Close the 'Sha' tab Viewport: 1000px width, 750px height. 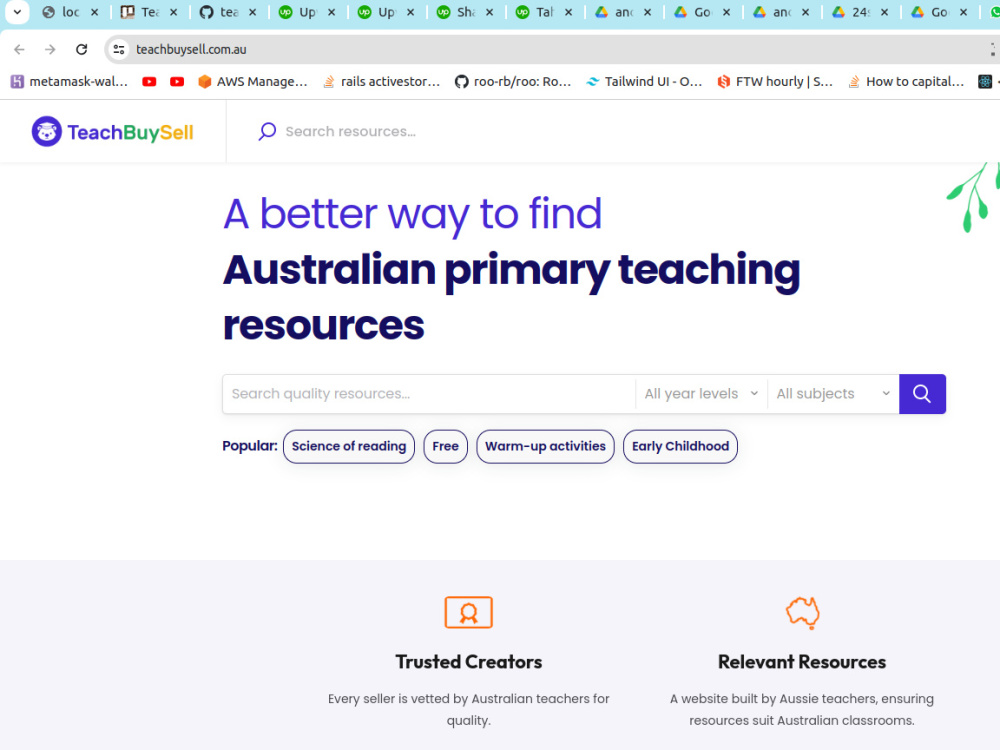(490, 12)
